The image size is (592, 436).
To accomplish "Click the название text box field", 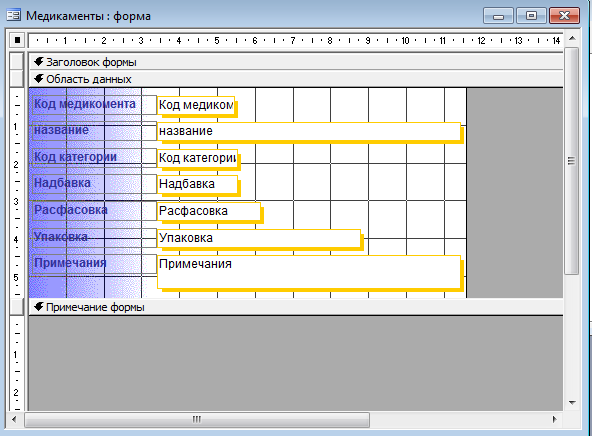I will pos(309,132).
